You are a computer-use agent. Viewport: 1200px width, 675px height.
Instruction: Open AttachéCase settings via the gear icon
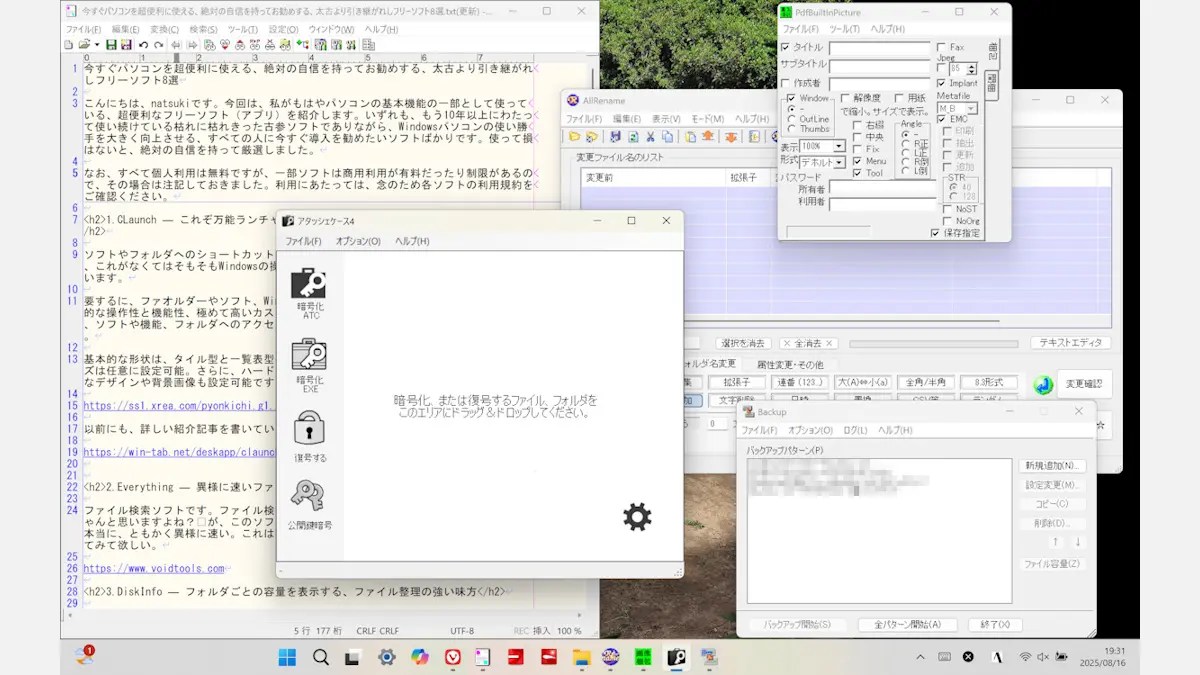[x=637, y=517]
